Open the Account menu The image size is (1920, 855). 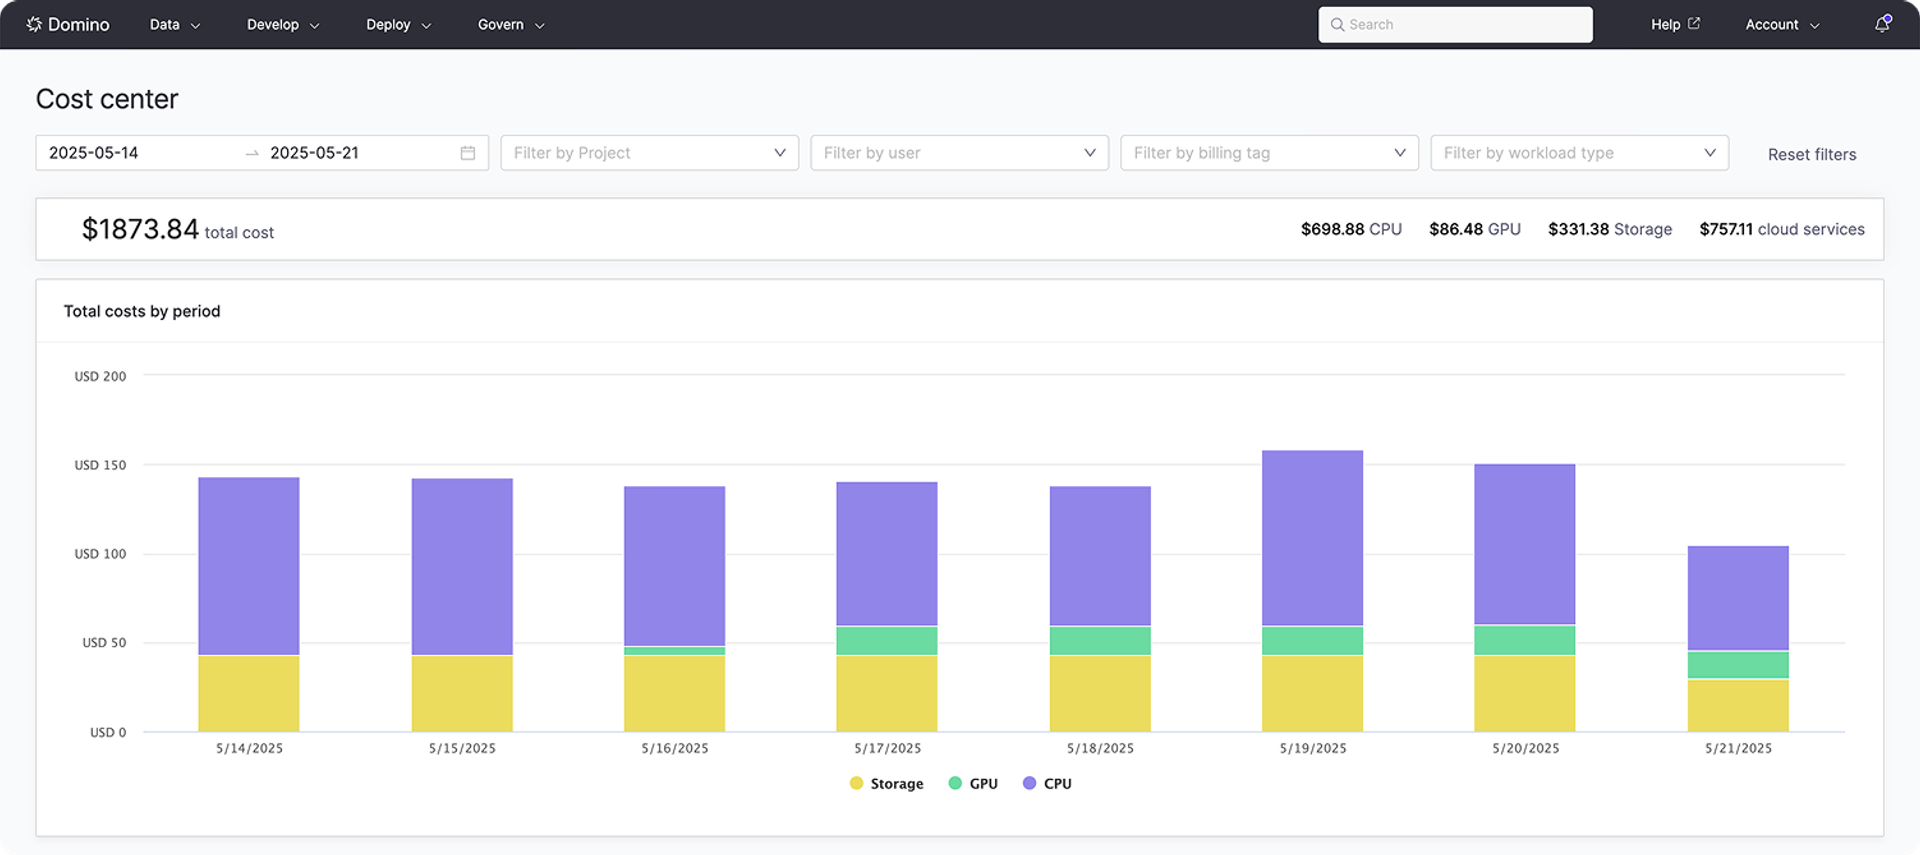pos(1782,25)
